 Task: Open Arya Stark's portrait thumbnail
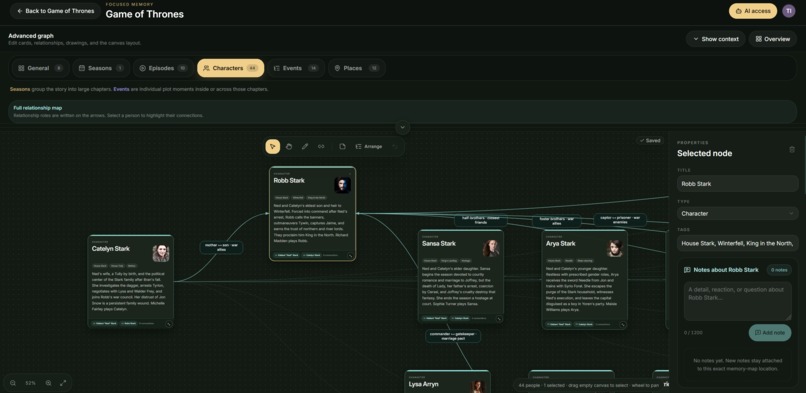(615, 248)
